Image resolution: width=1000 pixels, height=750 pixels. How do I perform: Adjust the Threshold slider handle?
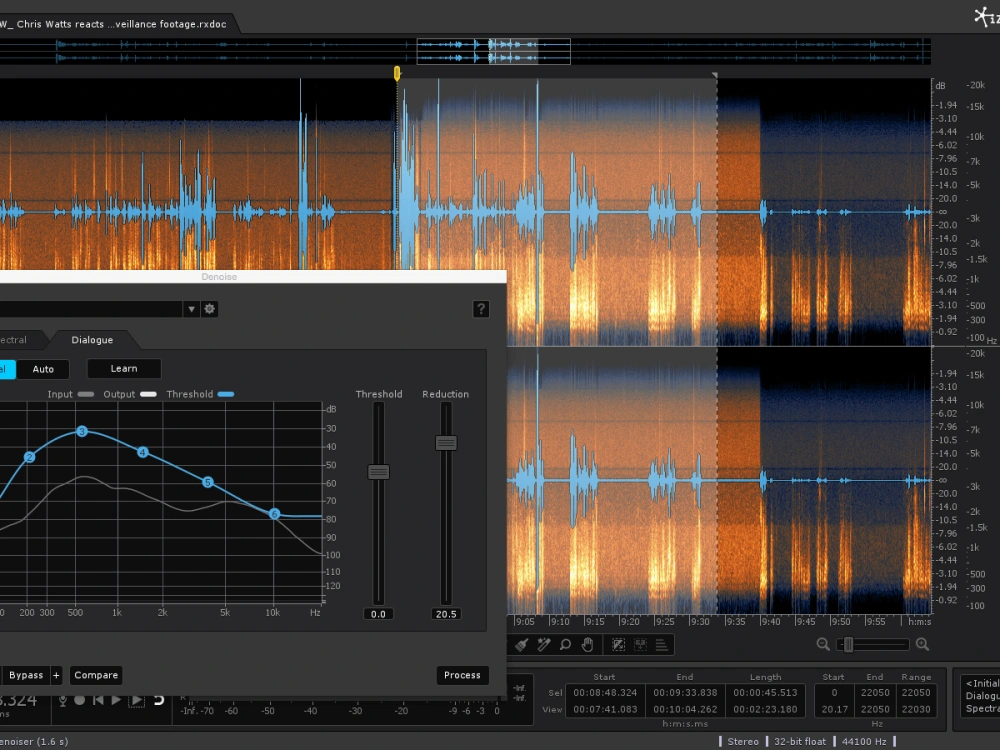tap(379, 472)
